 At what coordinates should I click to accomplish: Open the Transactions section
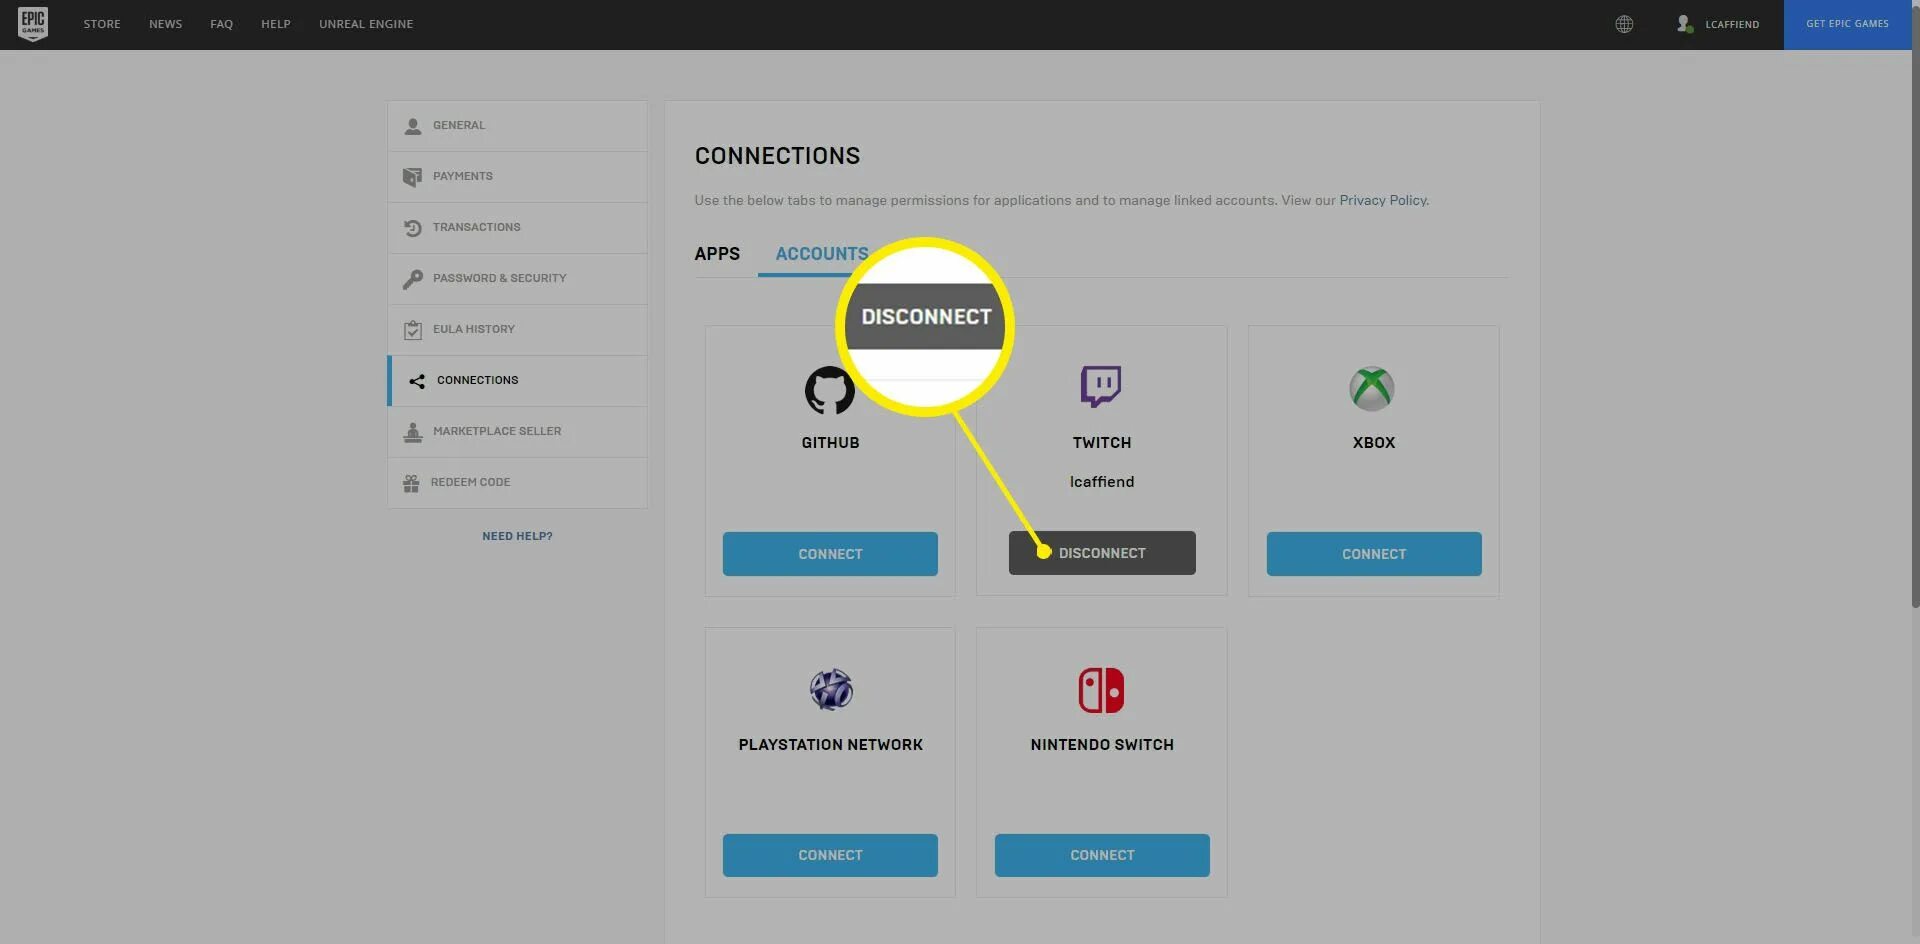tap(517, 228)
